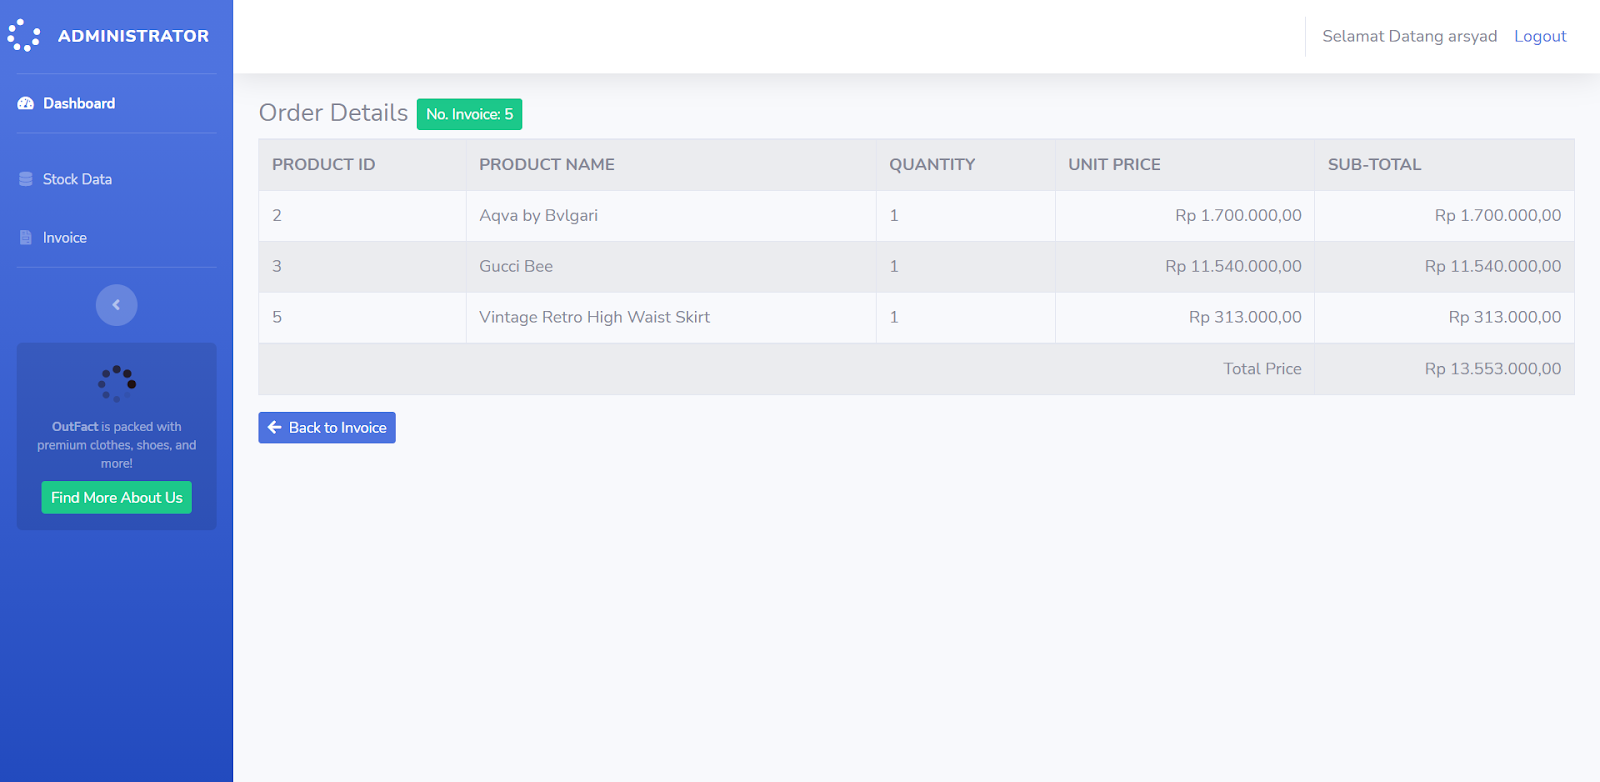Click unit price Rp 313.000,00
1600x782 pixels.
click(x=1245, y=317)
